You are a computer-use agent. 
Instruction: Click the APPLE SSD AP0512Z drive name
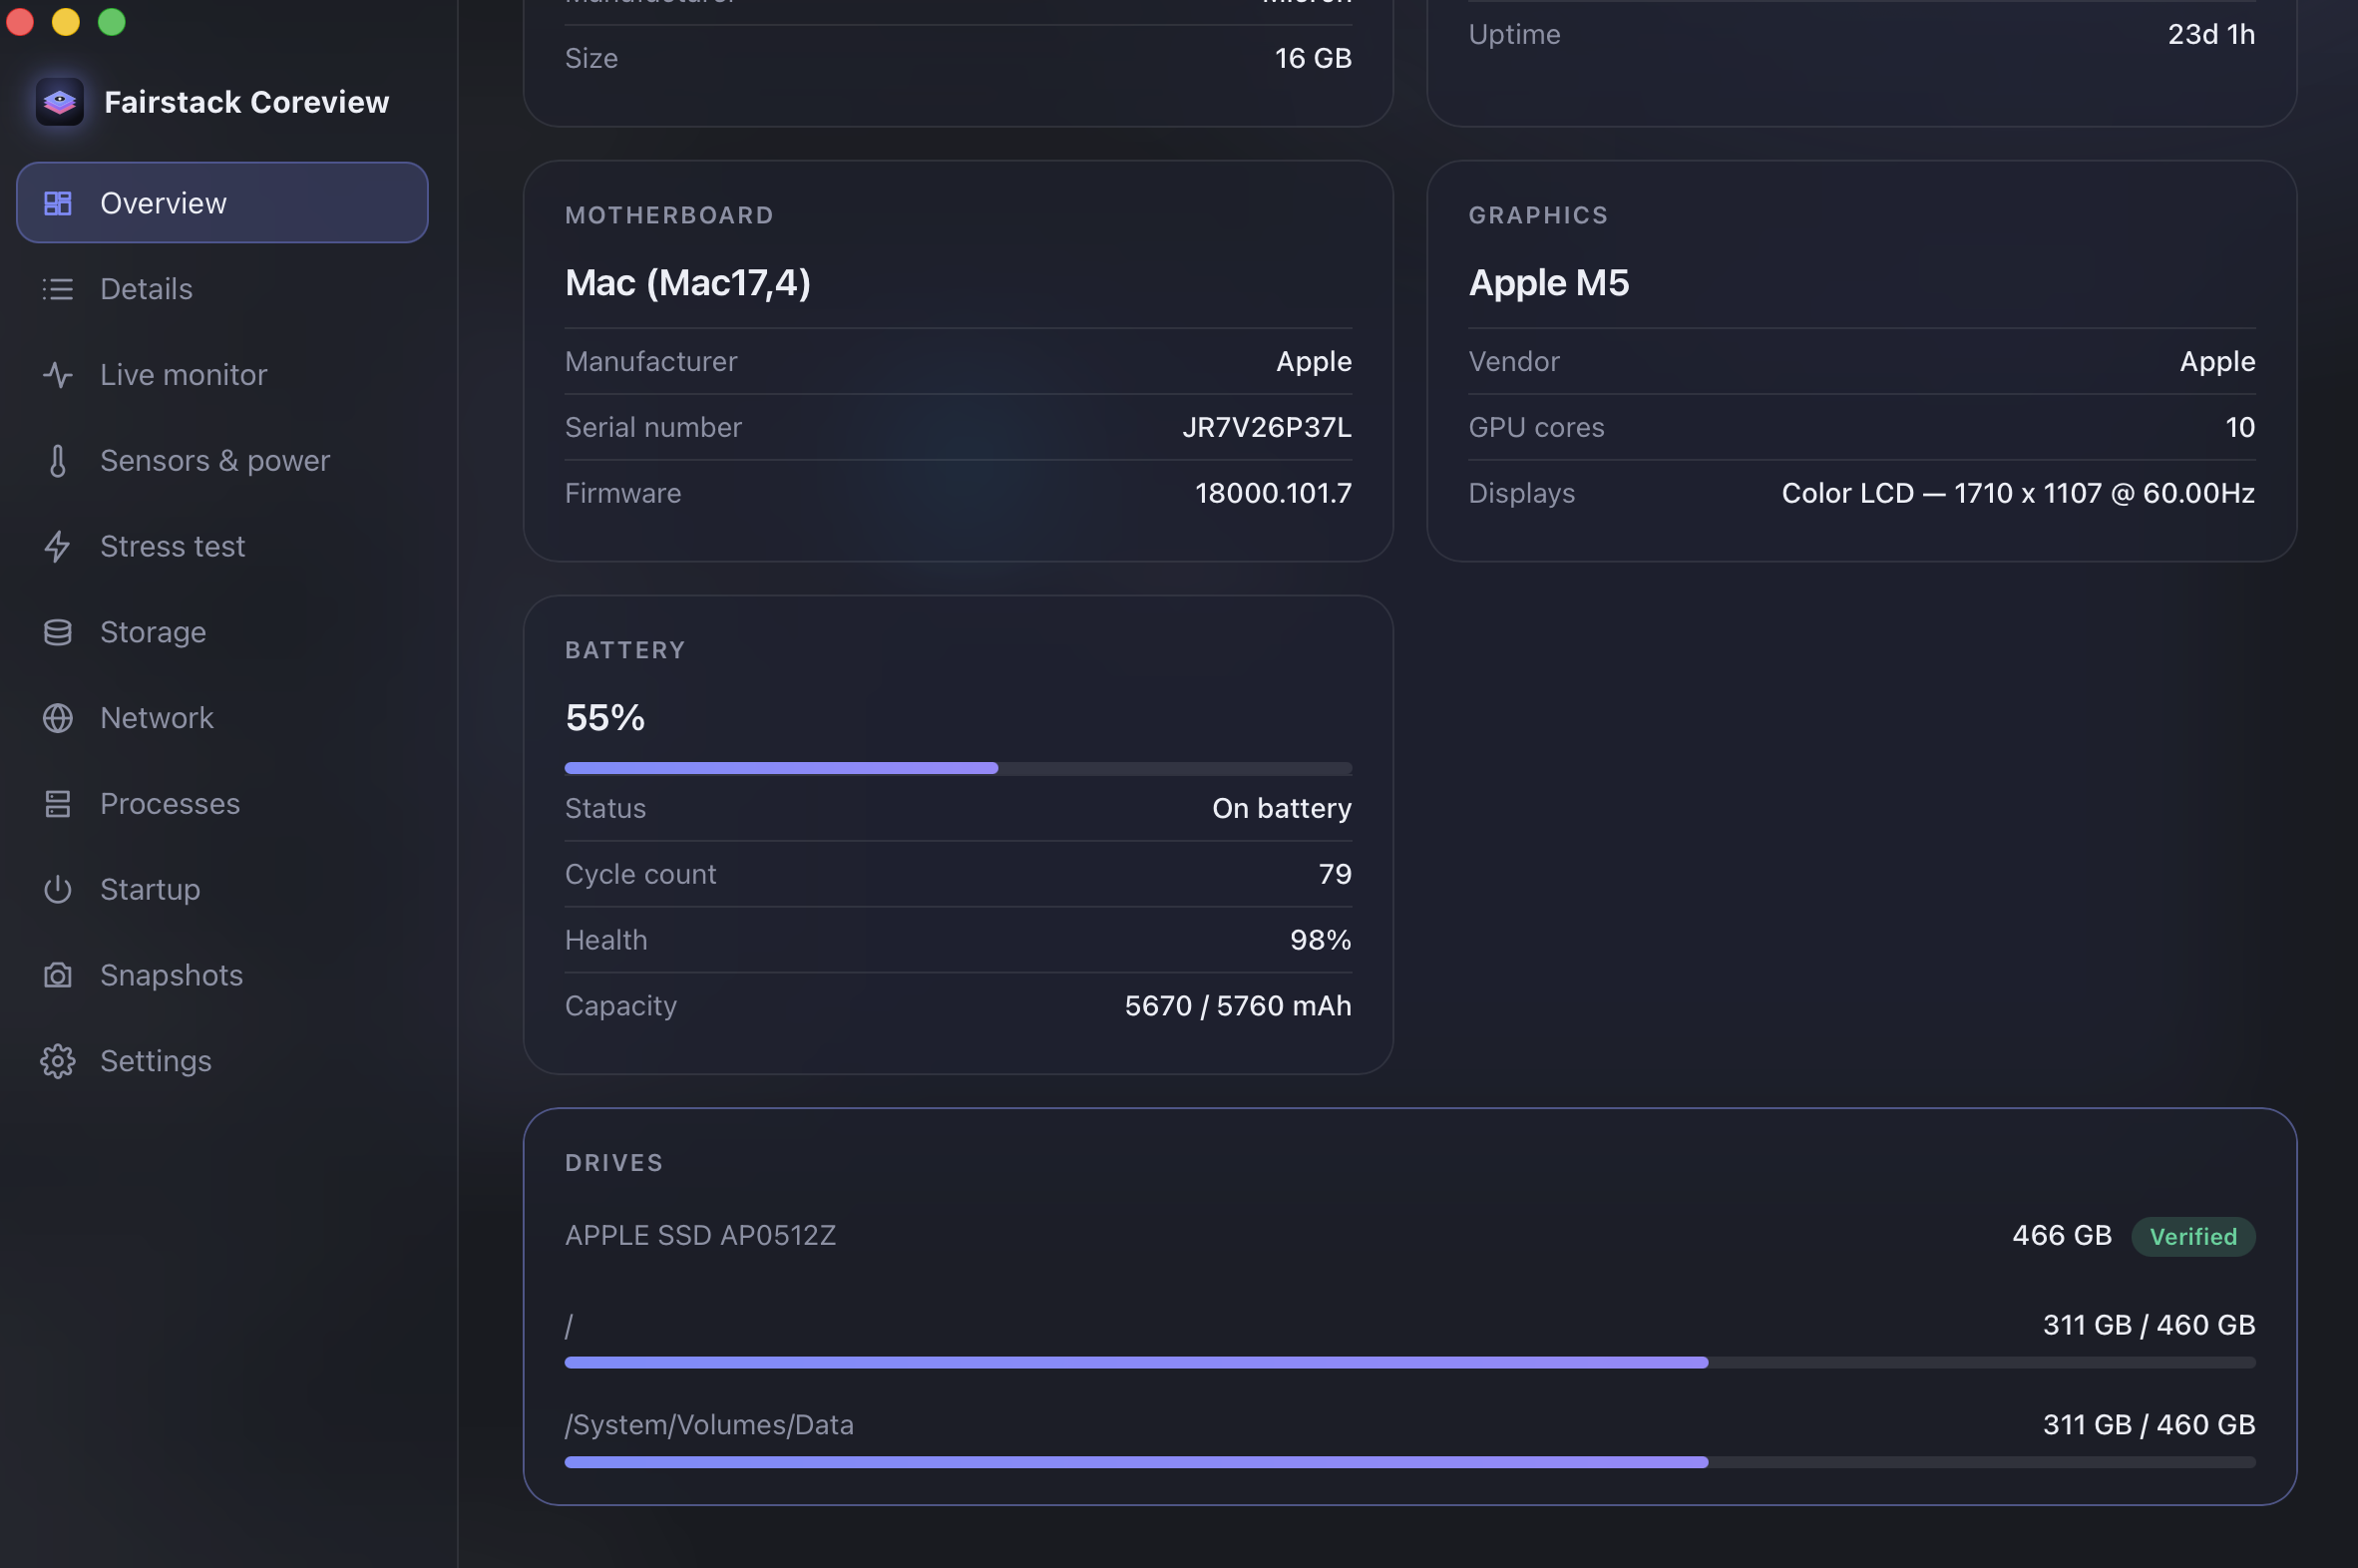pyautogui.click(x=700, y=1236)
